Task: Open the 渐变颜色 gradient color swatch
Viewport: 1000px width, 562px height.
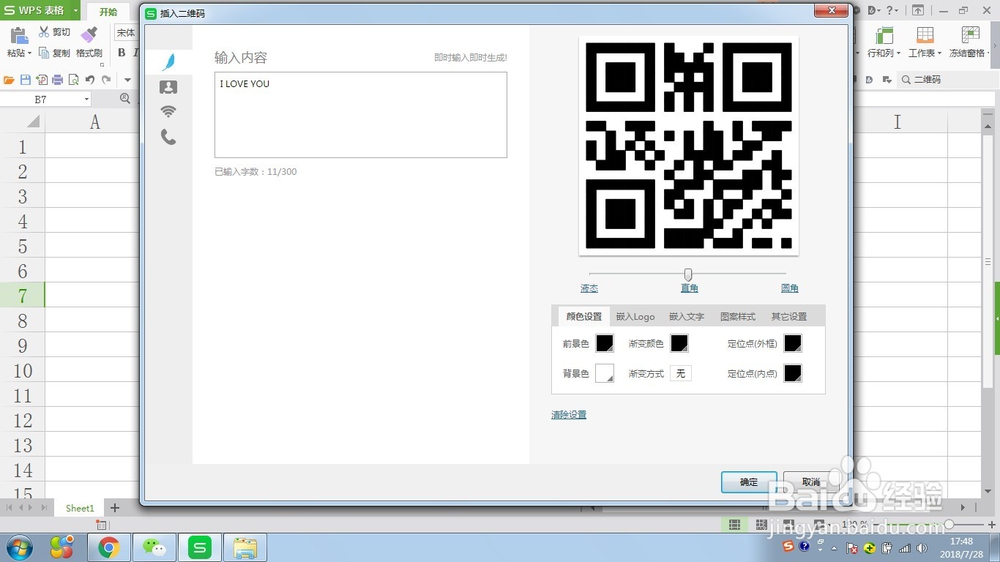Action: coord(679,343)
